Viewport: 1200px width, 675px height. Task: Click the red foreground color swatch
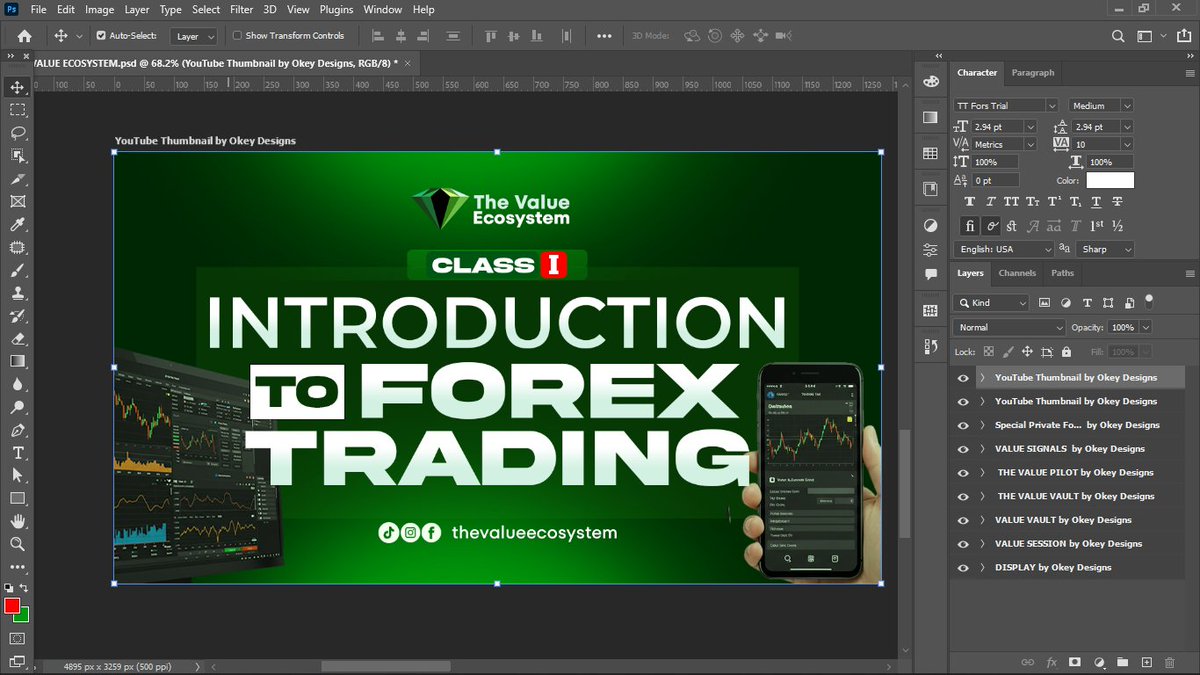pyautogui.click(x=12, y=606)
